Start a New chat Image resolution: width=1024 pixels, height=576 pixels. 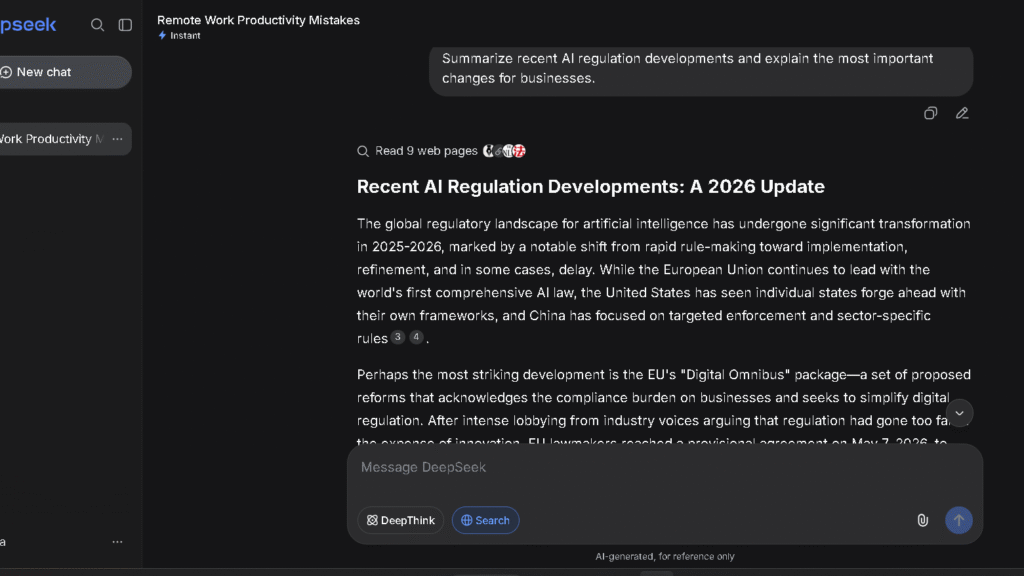pos(65,72)
